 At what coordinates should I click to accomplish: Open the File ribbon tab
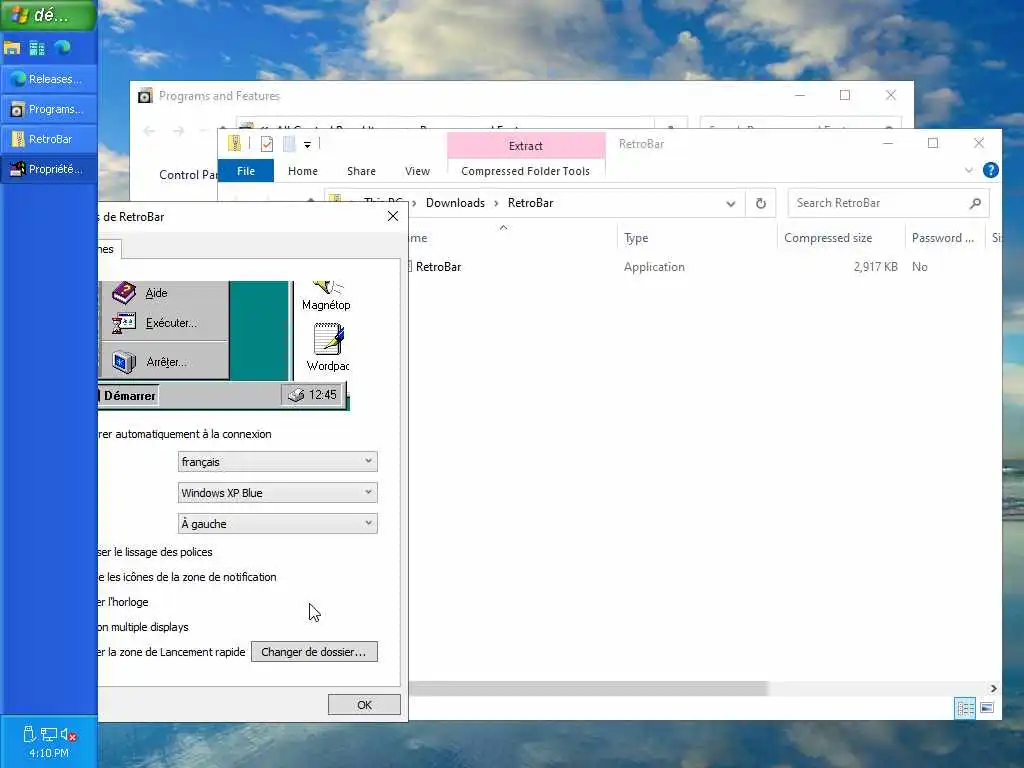[246, 171]
